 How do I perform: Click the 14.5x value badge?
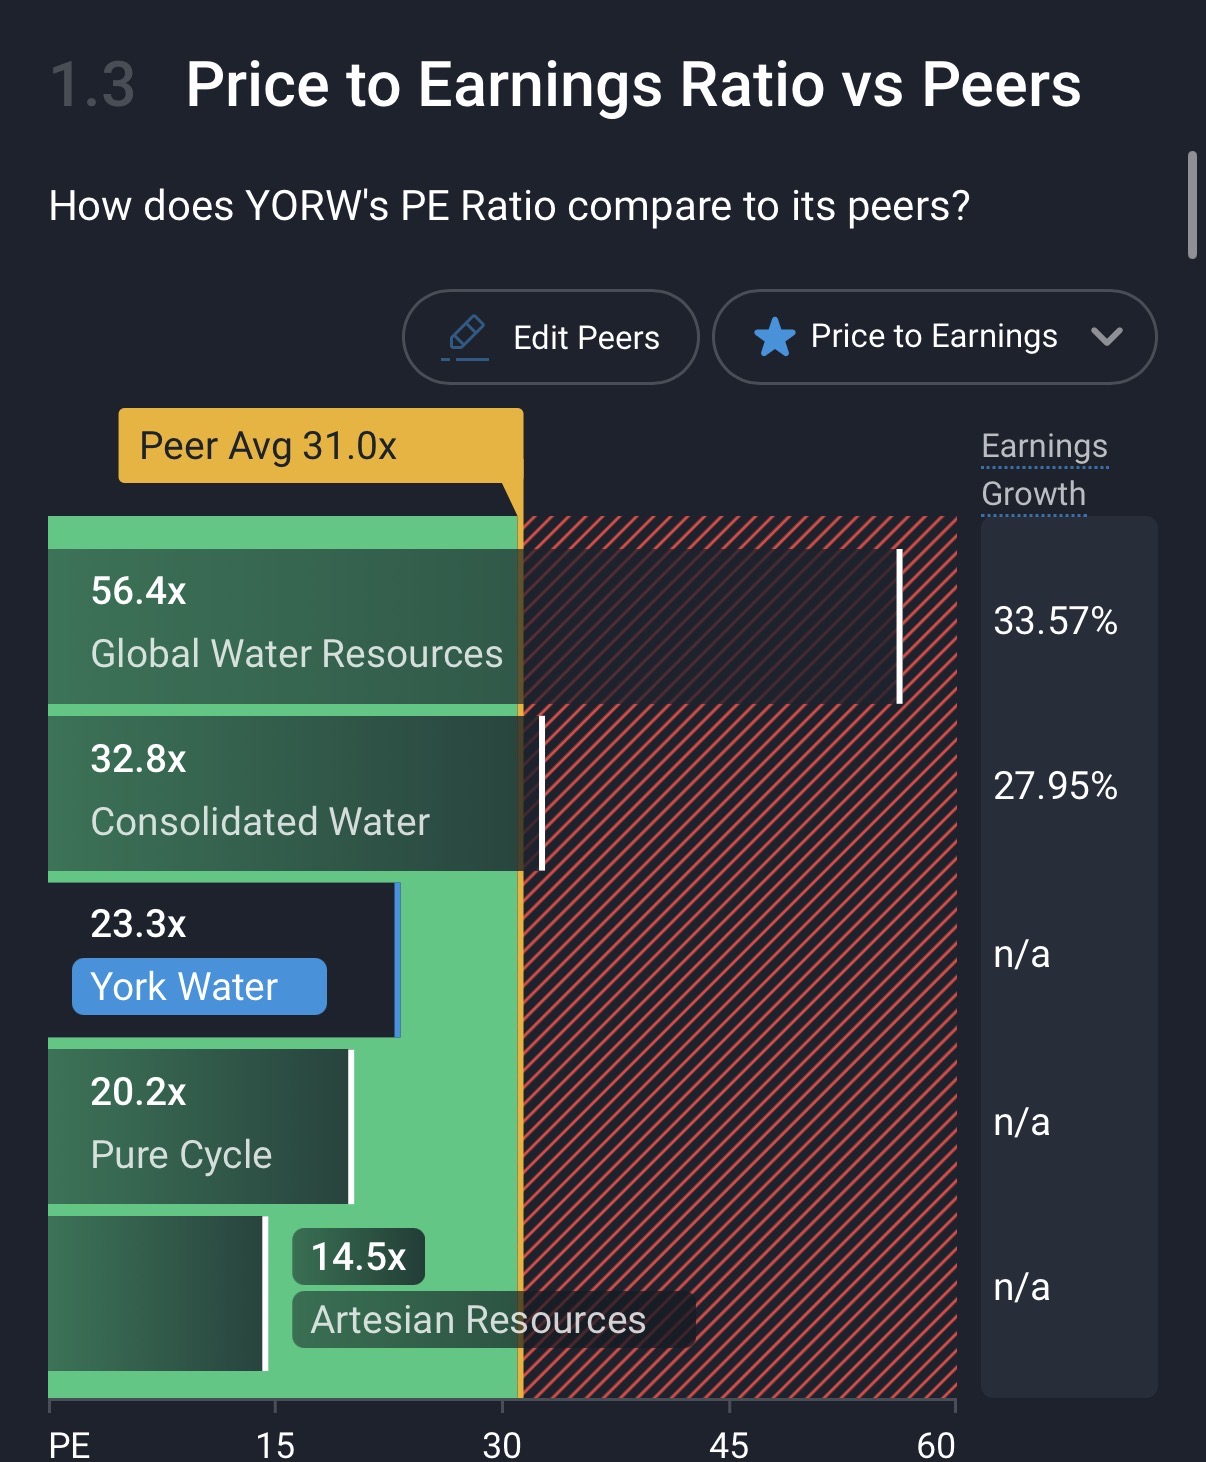click(358, 1257)
